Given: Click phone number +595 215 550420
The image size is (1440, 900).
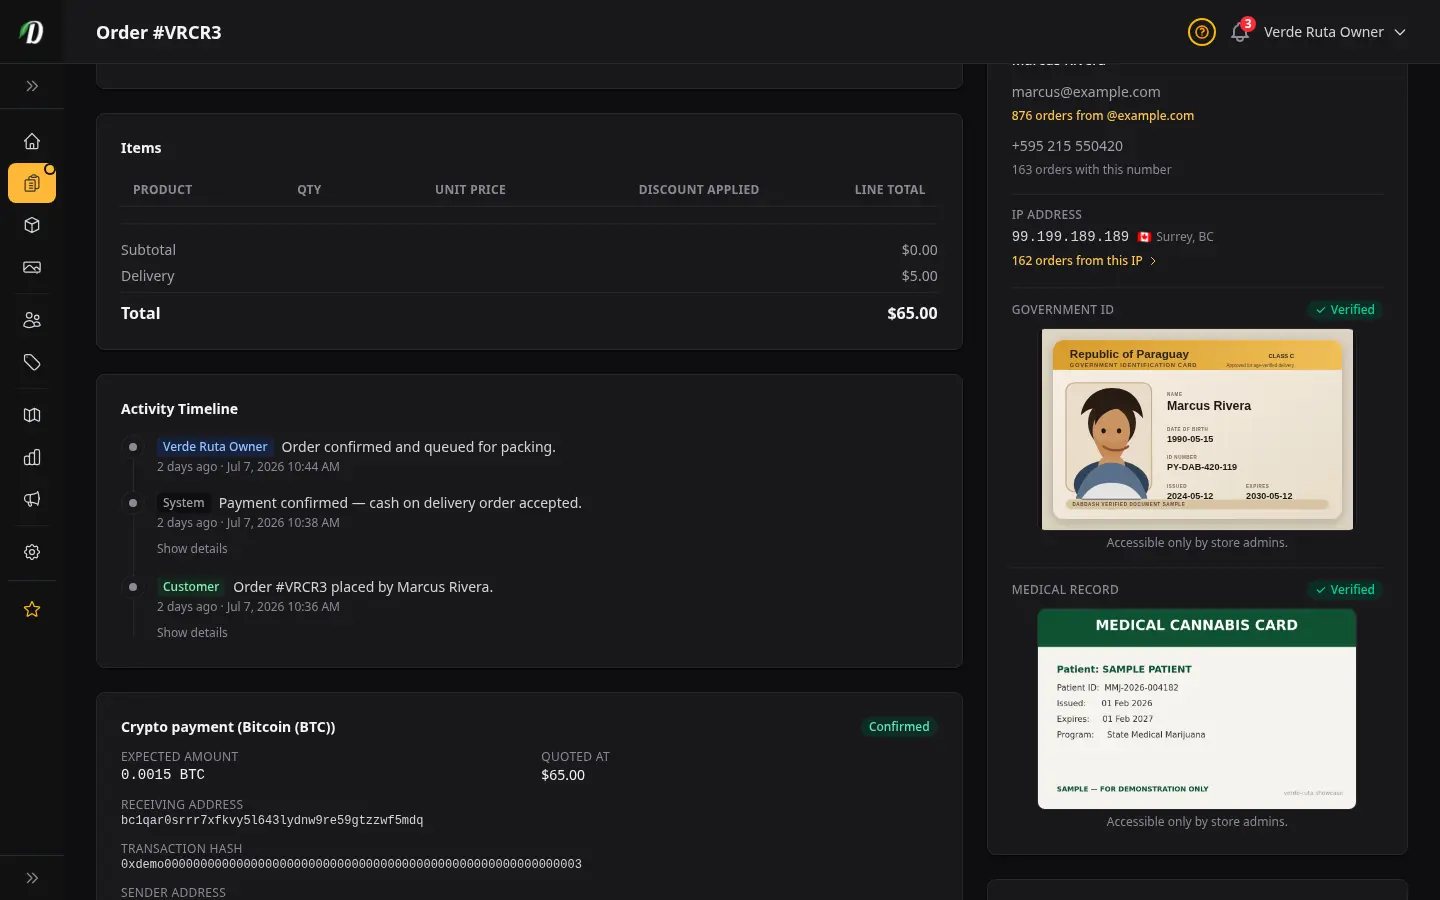Looking at the screenshot, I should coord(1067,146).
